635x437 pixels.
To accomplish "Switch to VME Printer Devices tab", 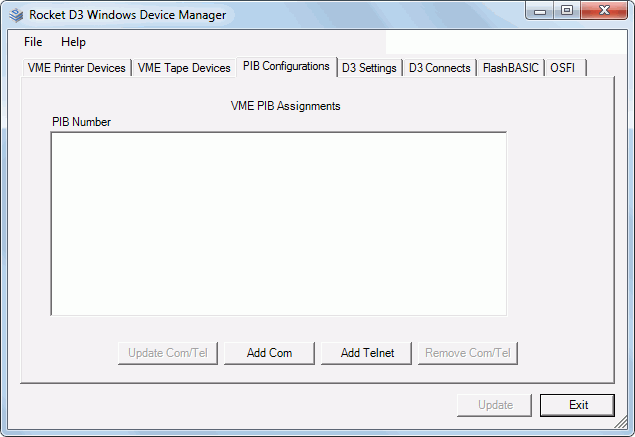I will click(77, 68).
